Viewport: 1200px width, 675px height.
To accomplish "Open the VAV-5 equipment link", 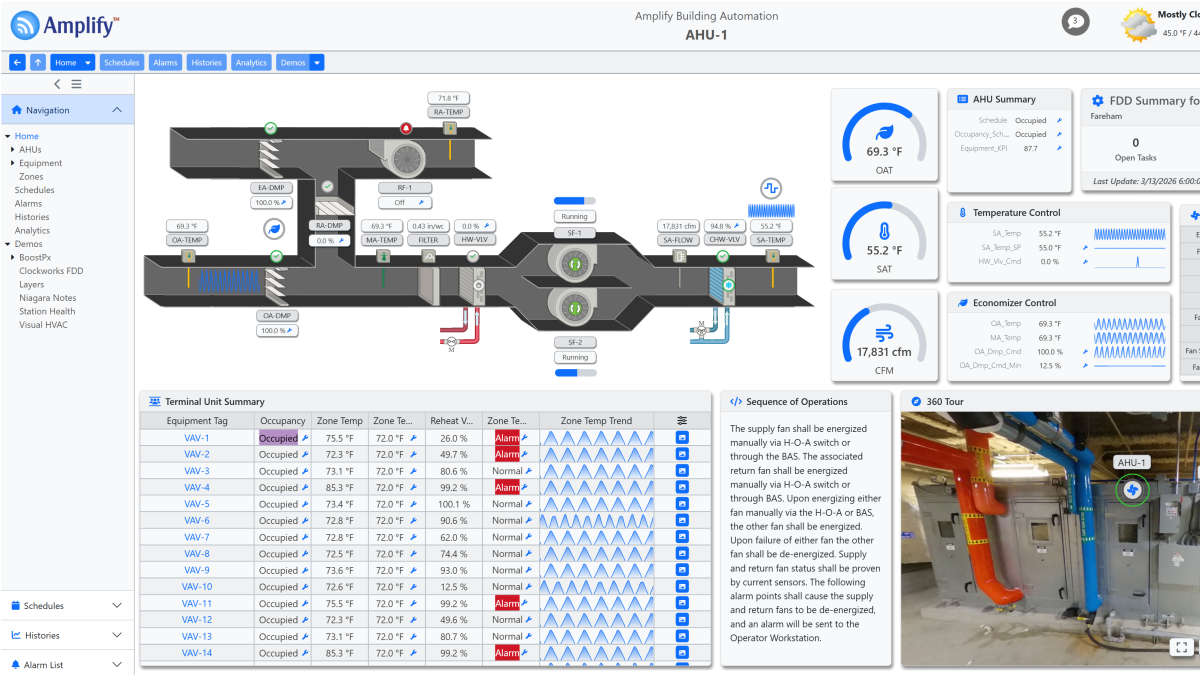I will pyautogui.click(x=196, y=504).
